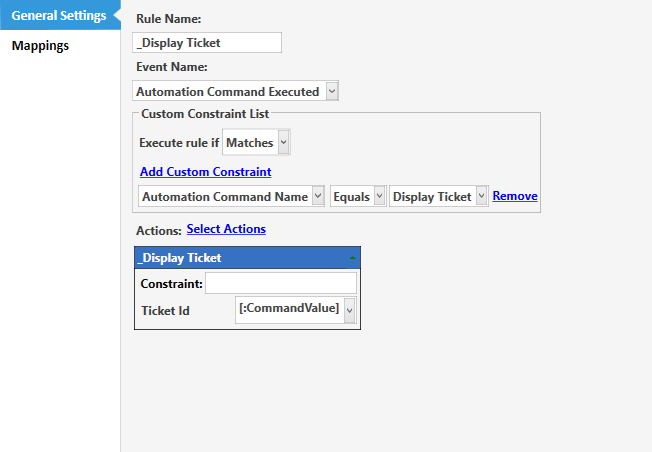The width and height of the screenshot is (652, 452).
Task: Click the "Actions:" label
Action: pos(158,231)
